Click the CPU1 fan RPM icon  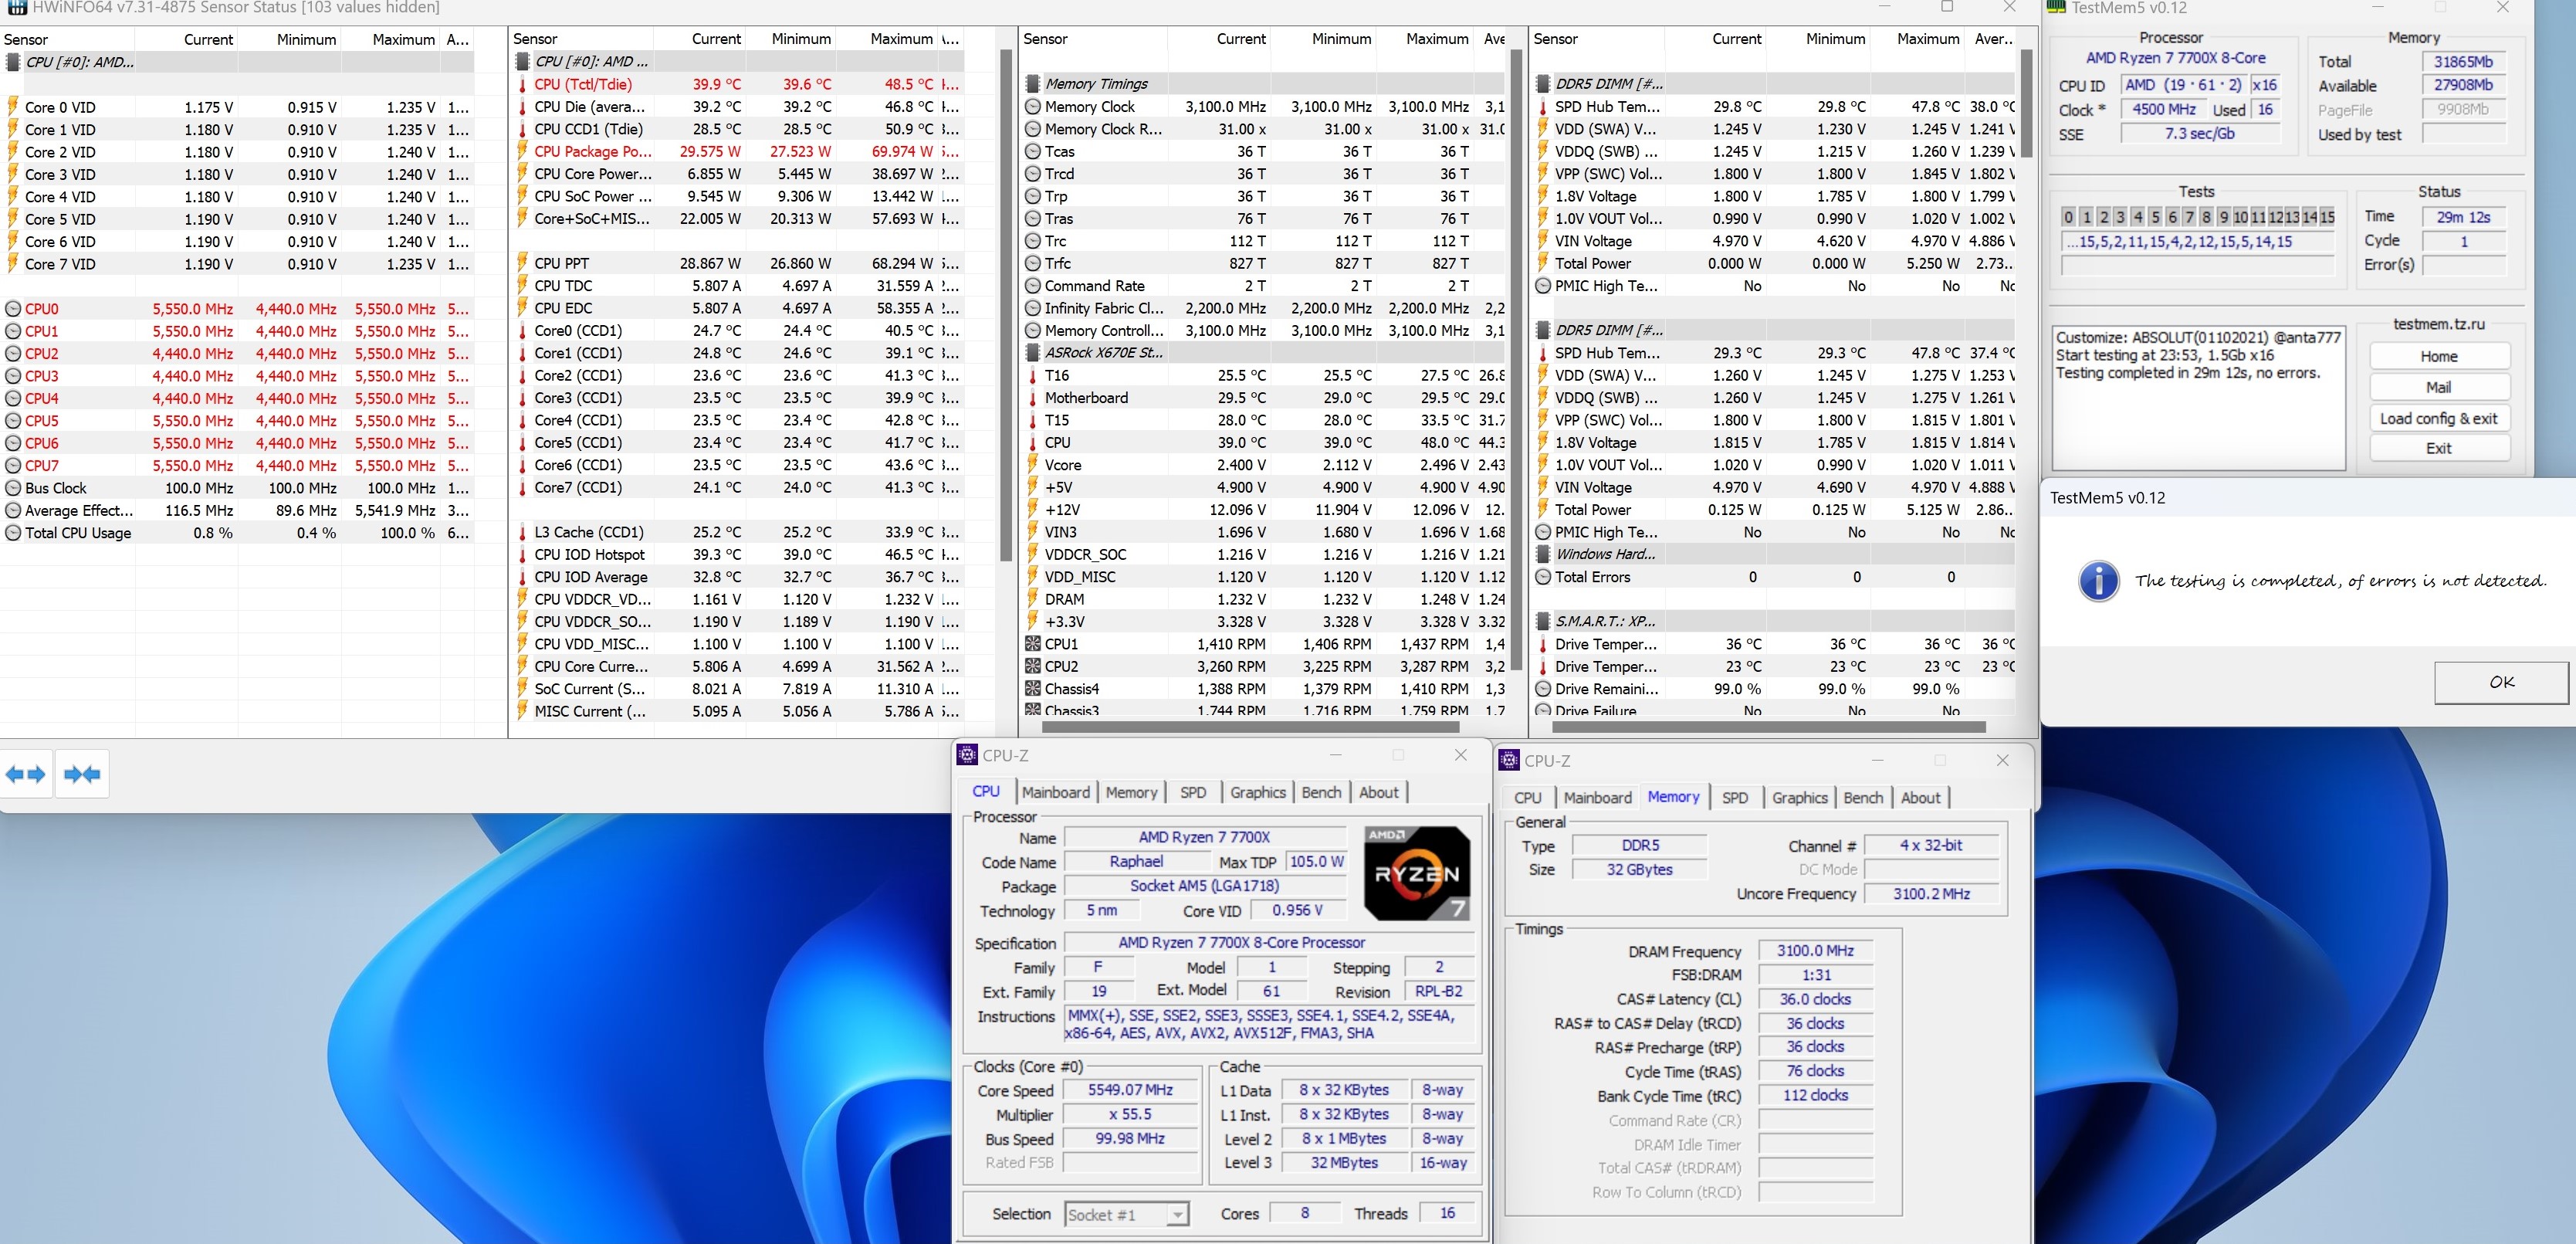tap(1033, 644)
